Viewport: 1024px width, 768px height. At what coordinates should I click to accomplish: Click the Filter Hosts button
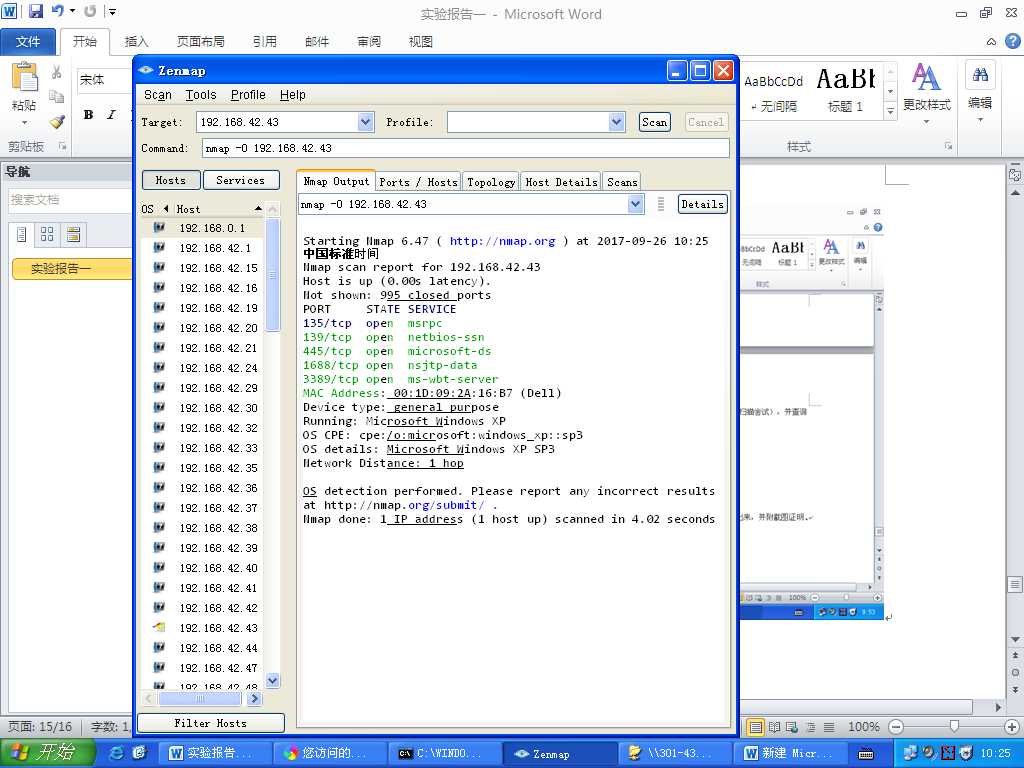(210, 723)
